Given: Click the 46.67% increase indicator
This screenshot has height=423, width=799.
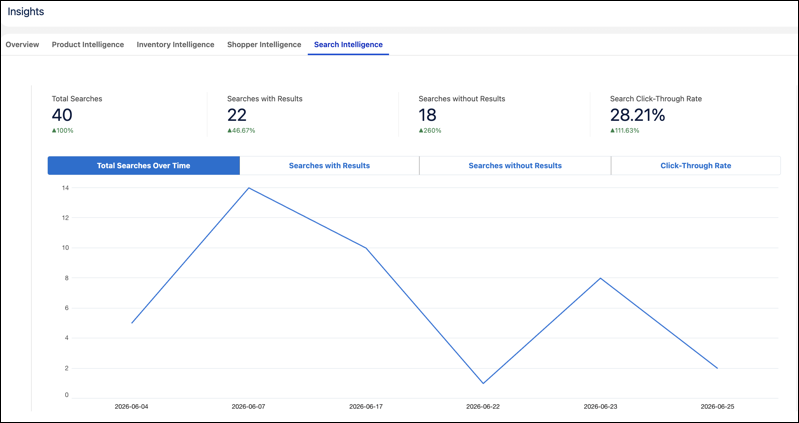Looking at the screenshot, I should coord(241,130).
